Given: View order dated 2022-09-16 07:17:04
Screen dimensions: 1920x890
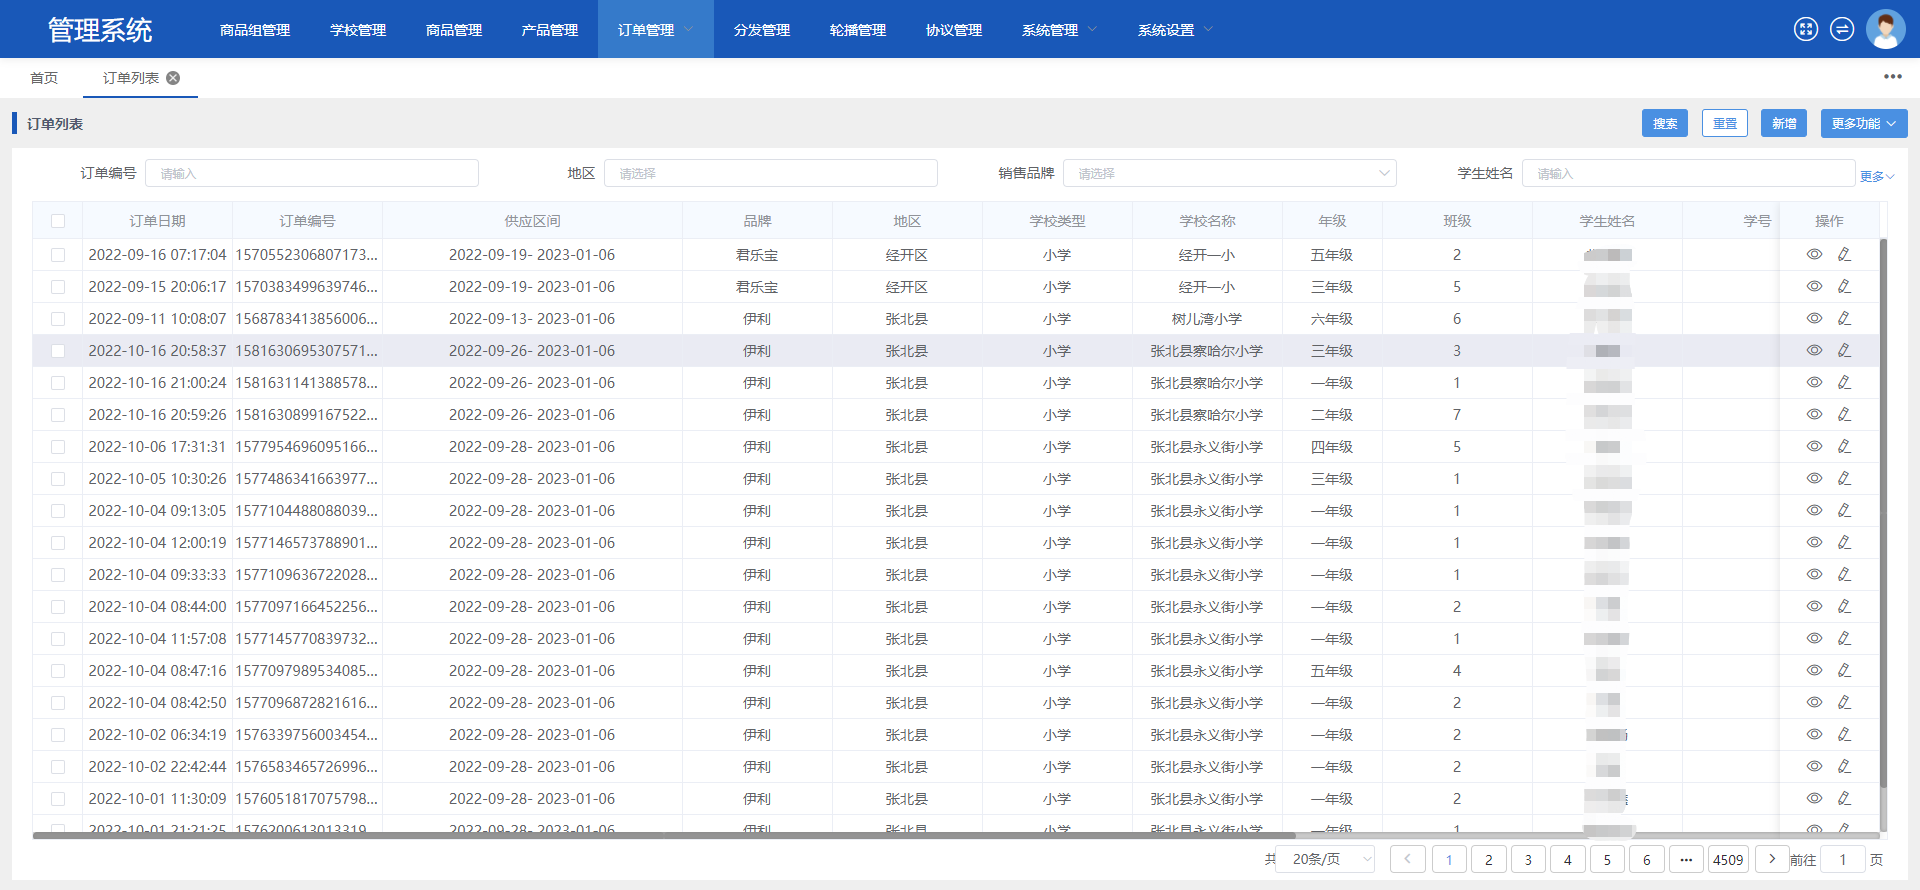Looking at the screenshot, I should click(1814, 254).
